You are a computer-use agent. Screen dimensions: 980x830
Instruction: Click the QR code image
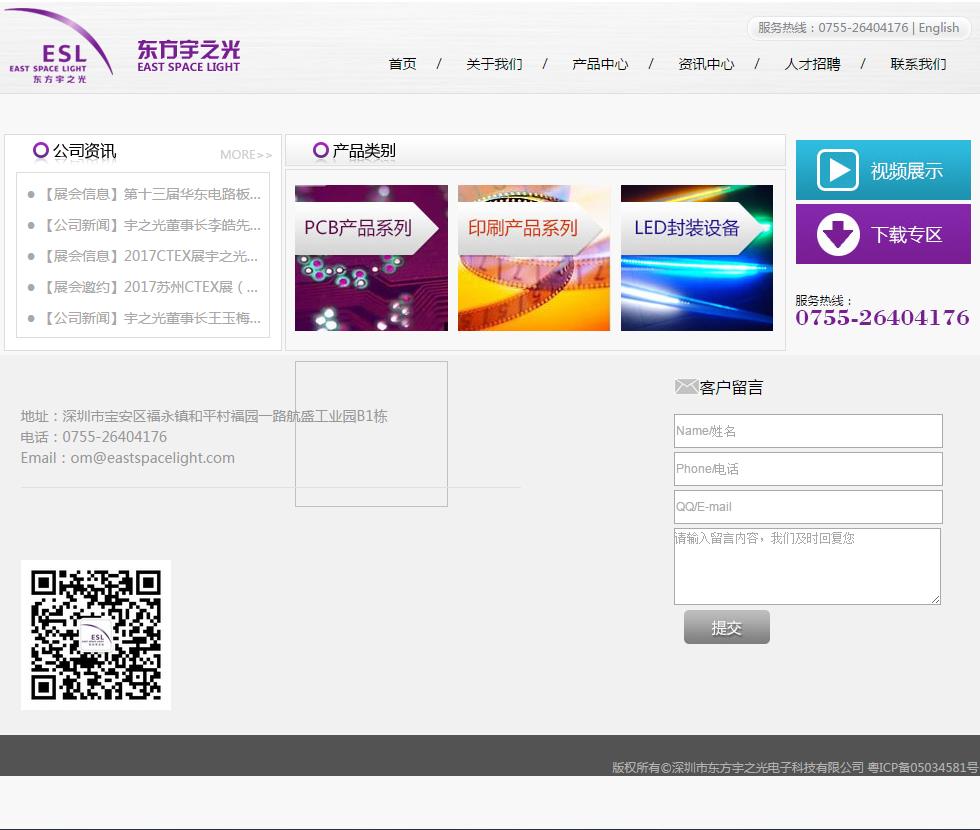96,635
